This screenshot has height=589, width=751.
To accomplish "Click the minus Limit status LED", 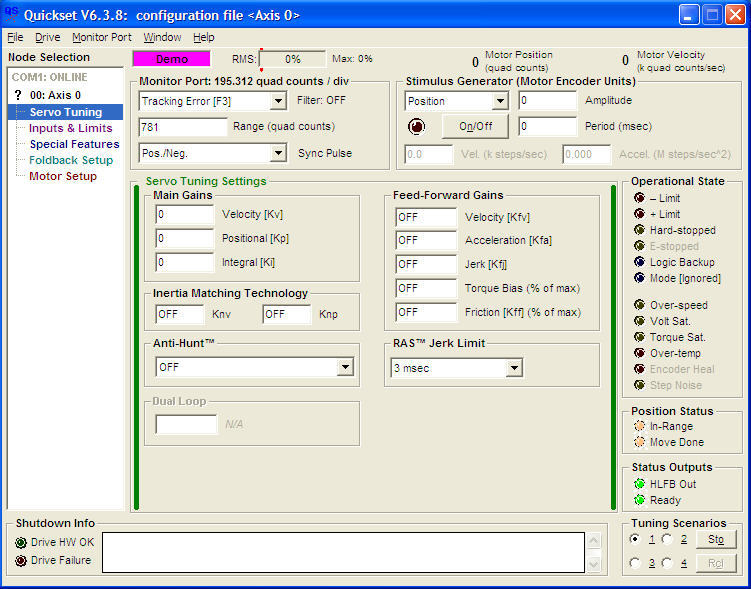I will tap(639, 198).
